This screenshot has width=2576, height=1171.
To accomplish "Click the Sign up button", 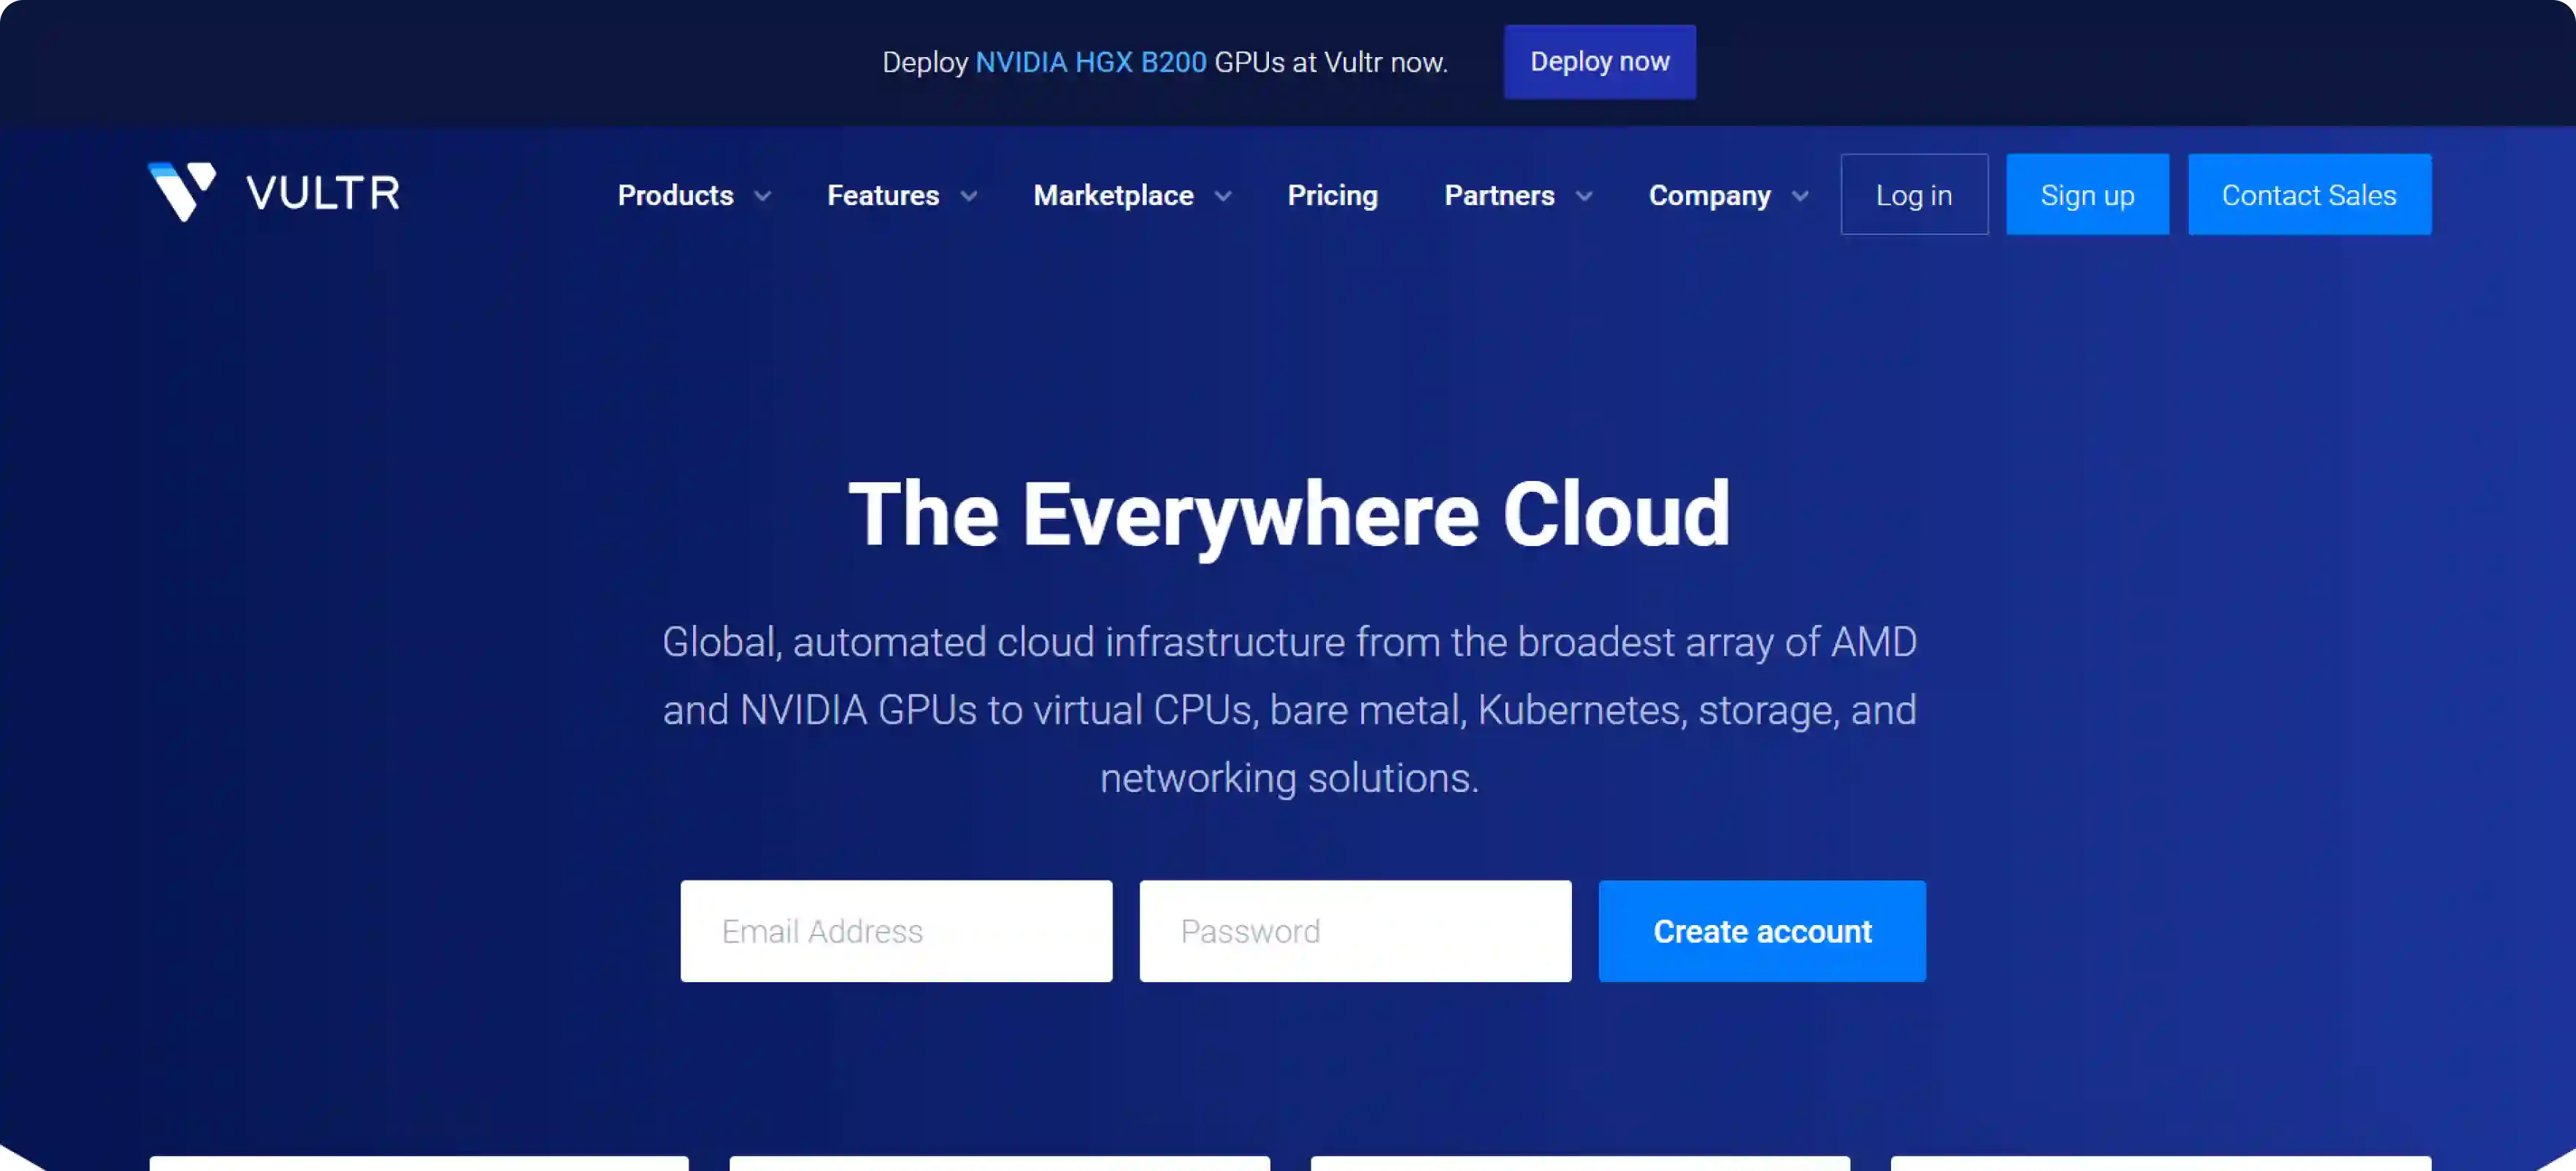I will [2086, 194].
